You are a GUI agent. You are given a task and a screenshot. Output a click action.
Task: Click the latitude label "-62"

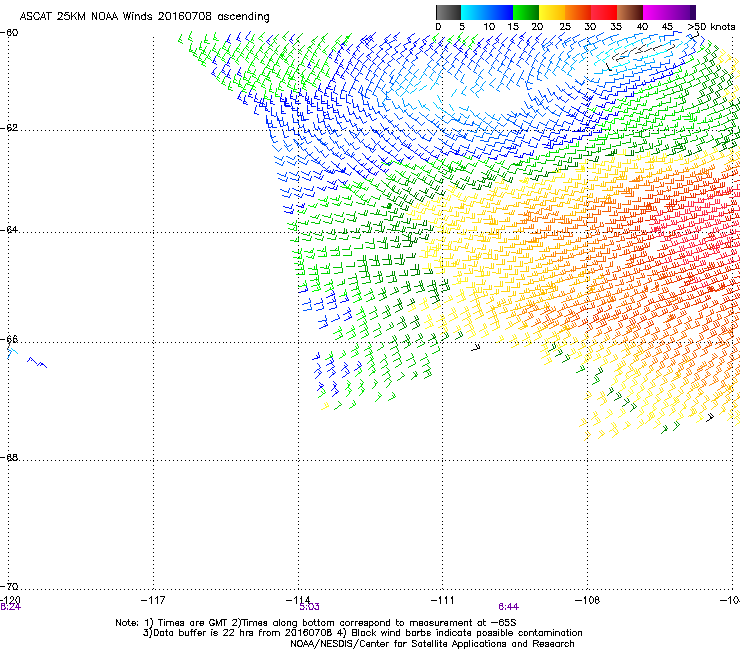coord(9,128)
